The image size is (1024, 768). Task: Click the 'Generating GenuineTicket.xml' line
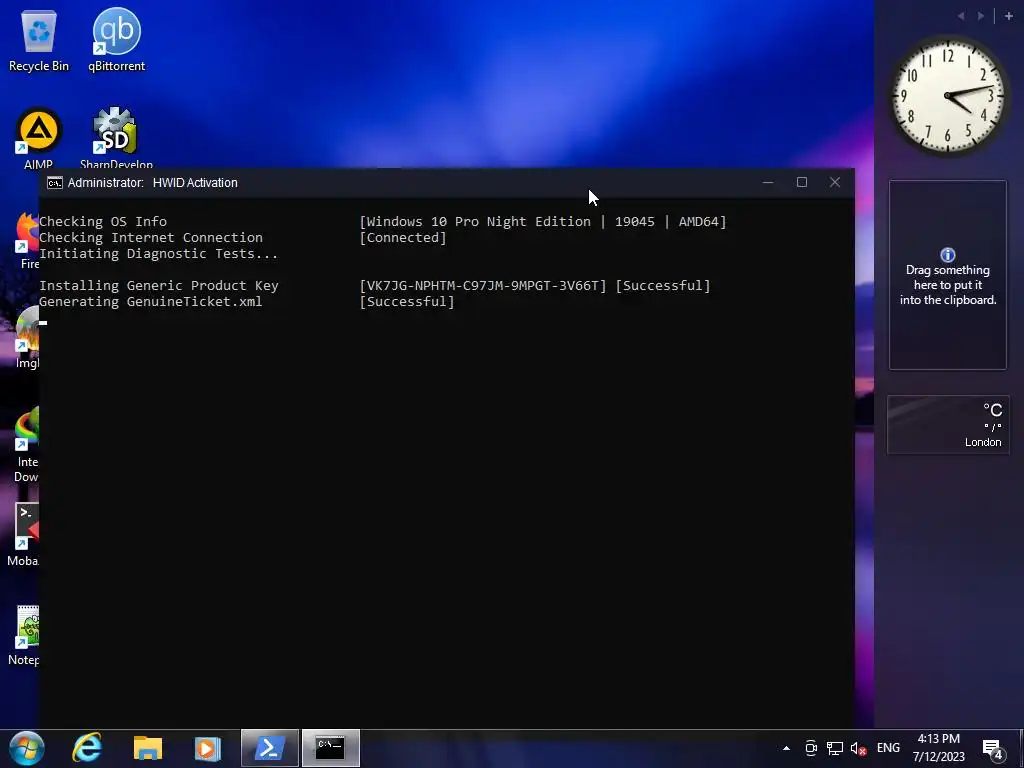[x=150, y=302]
